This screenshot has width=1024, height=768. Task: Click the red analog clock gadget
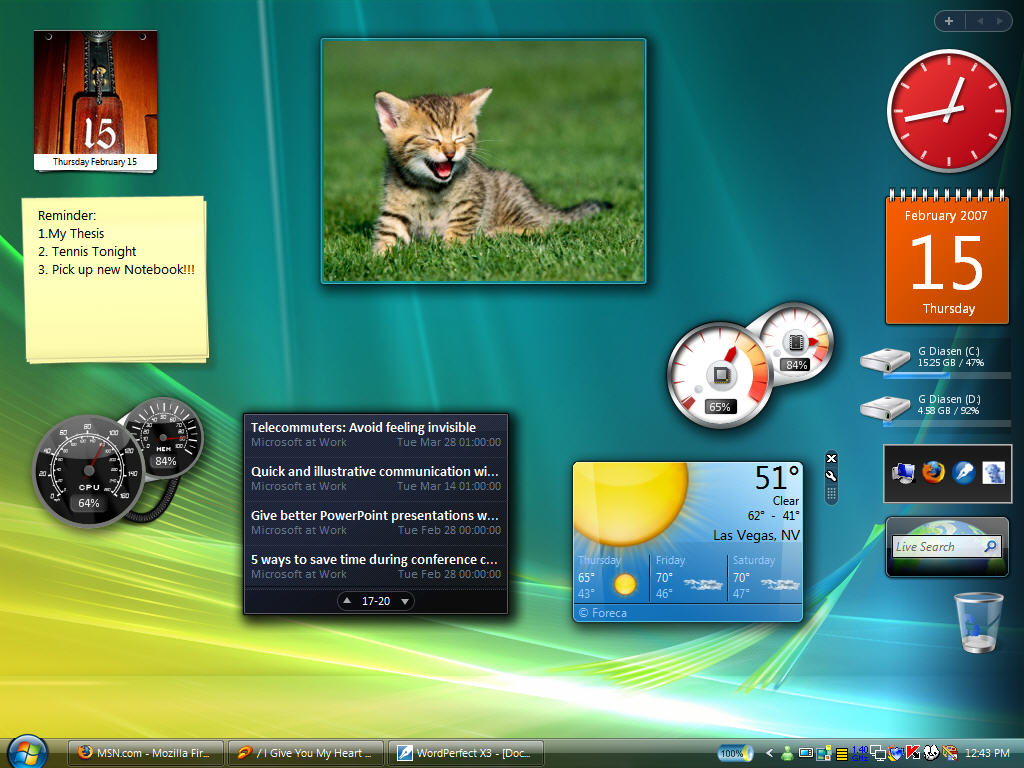[x=948, y=111]
